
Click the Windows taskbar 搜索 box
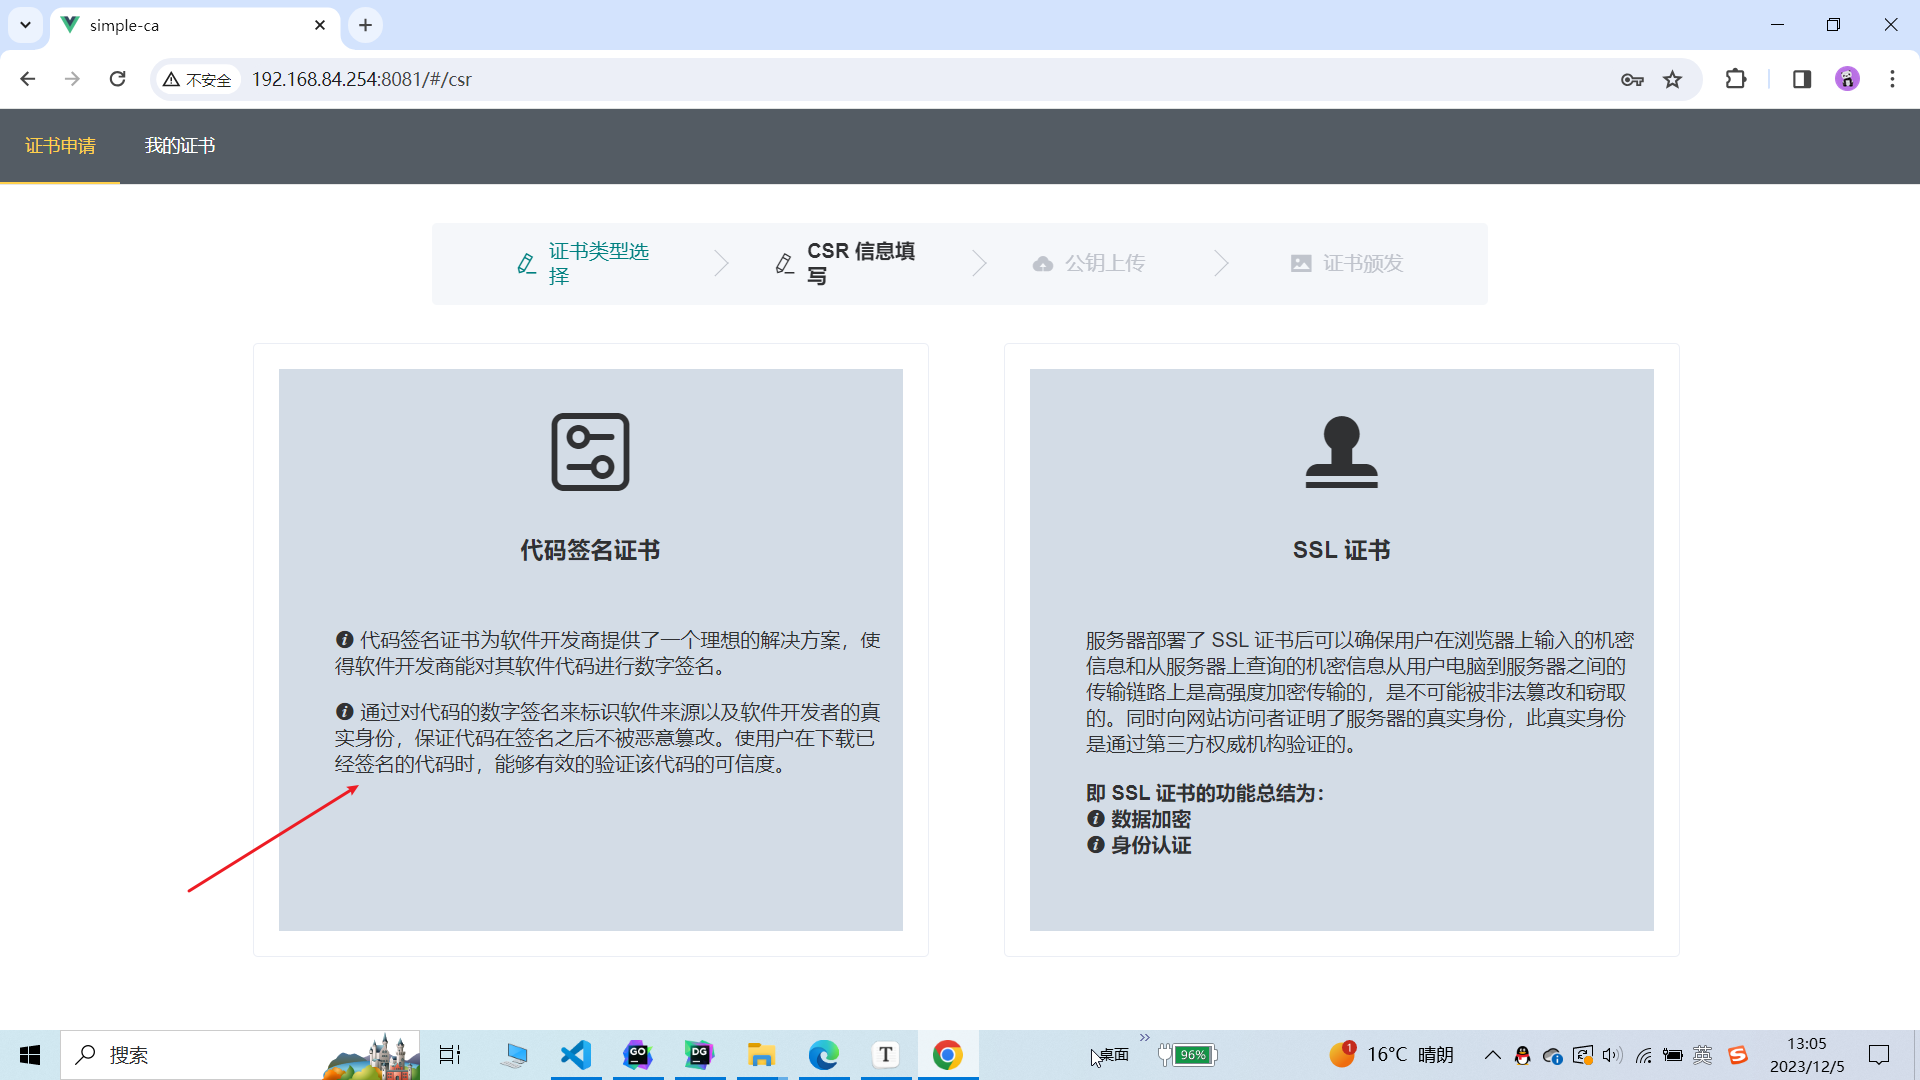click(x=240, y=1055)
